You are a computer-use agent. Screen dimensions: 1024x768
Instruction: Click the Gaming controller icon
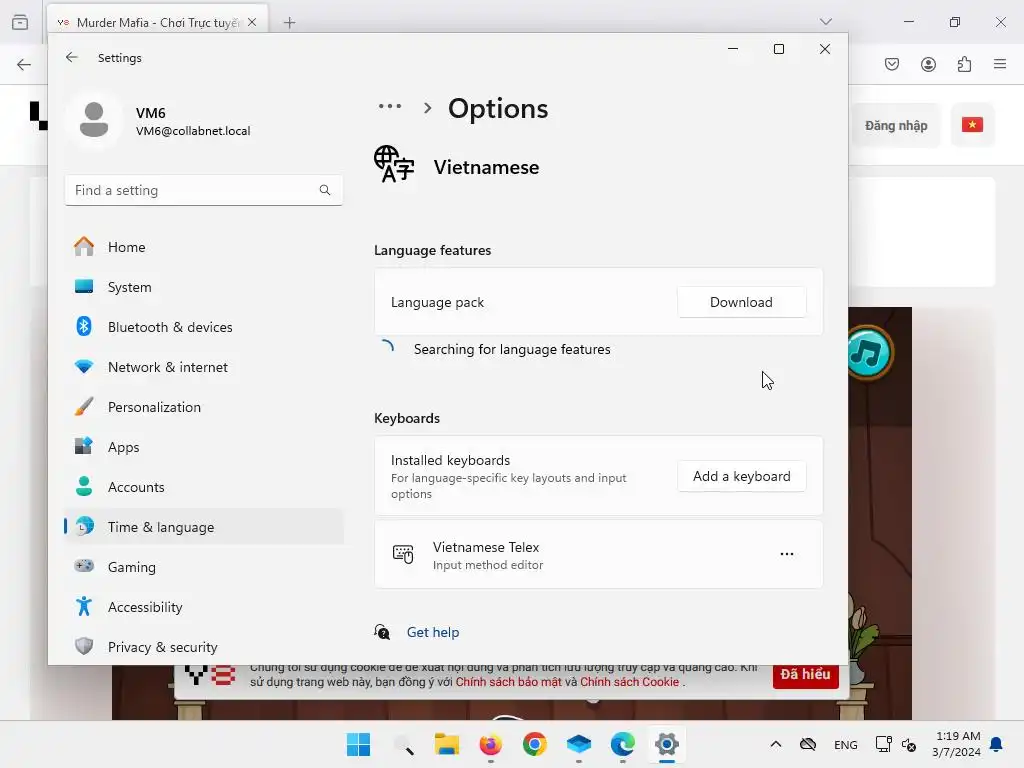84,566
